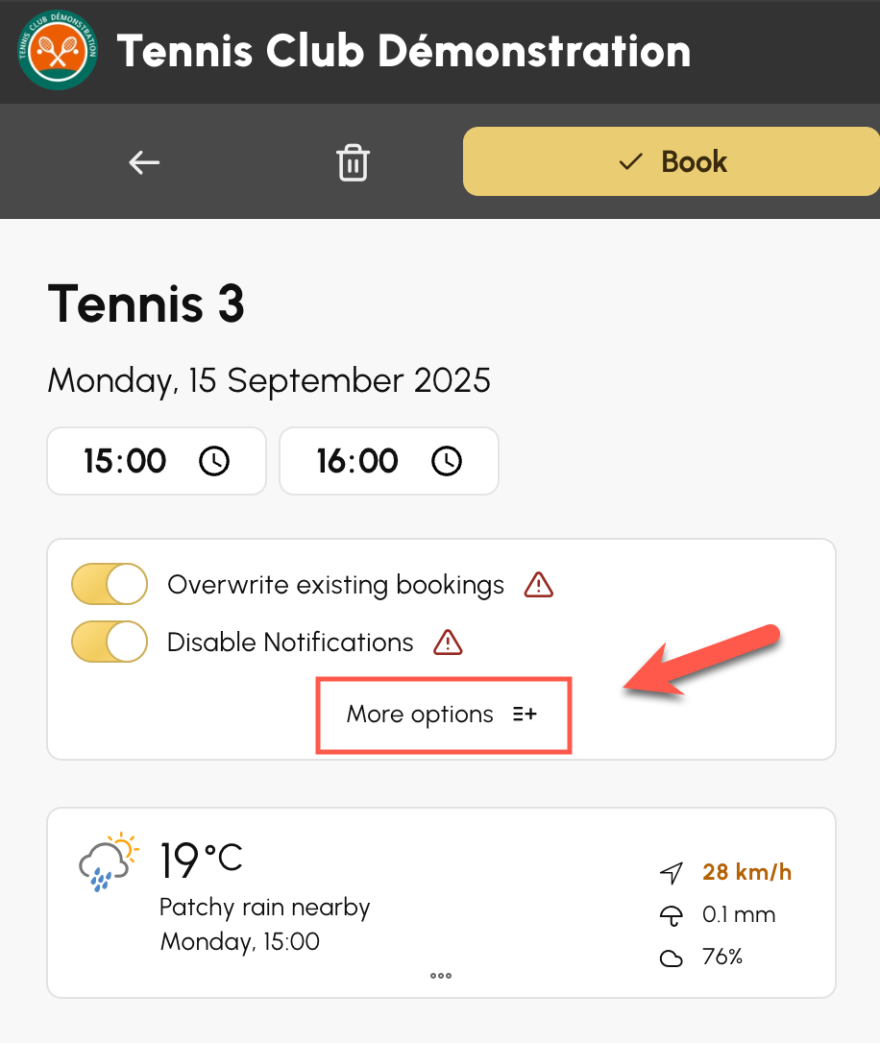The height and width of the screenshot is (1043, 880).
Task: Click warning triangle next to Overwrite existing bookings
Action: coord(538,585)
